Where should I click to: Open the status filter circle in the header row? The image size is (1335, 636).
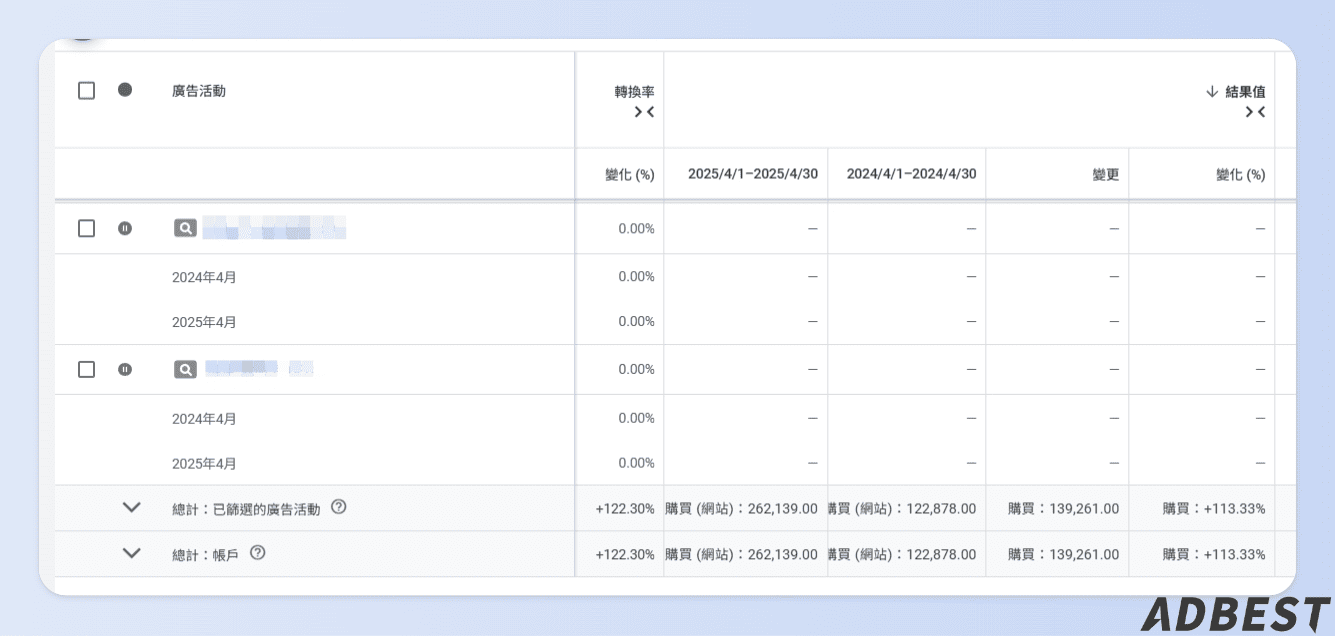point(123,90)
